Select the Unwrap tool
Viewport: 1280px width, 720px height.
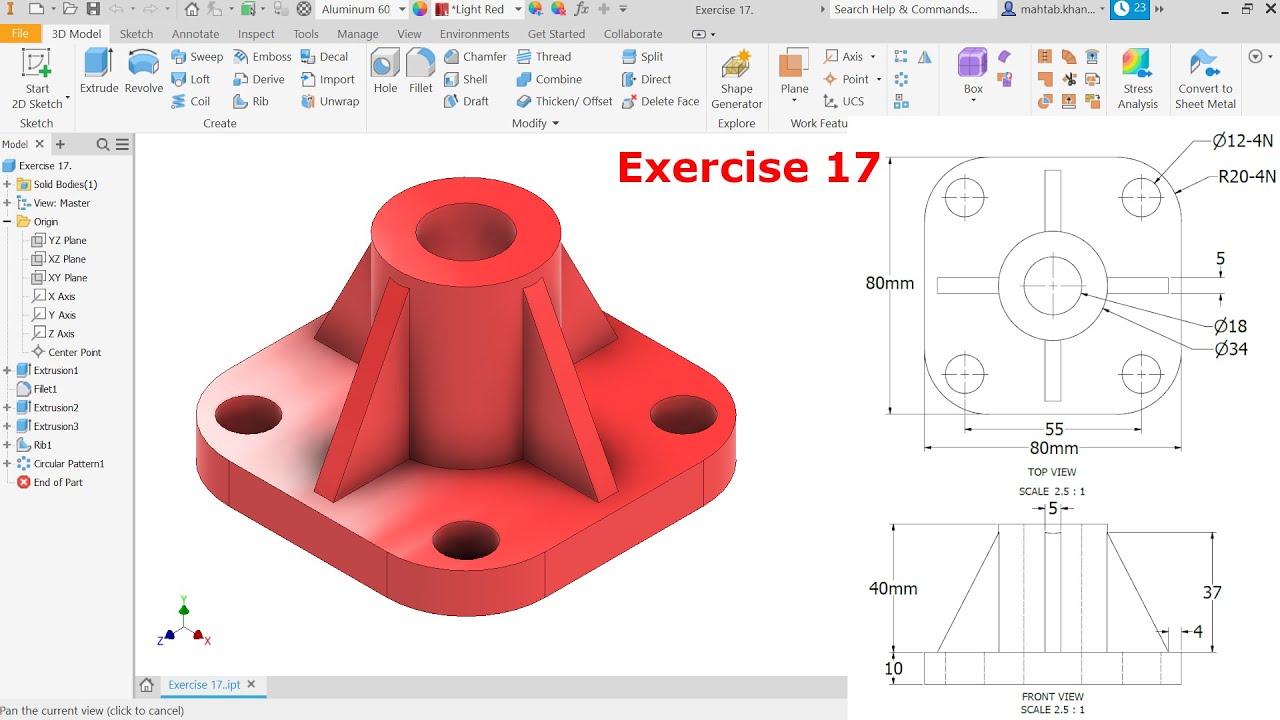(330, 101)
